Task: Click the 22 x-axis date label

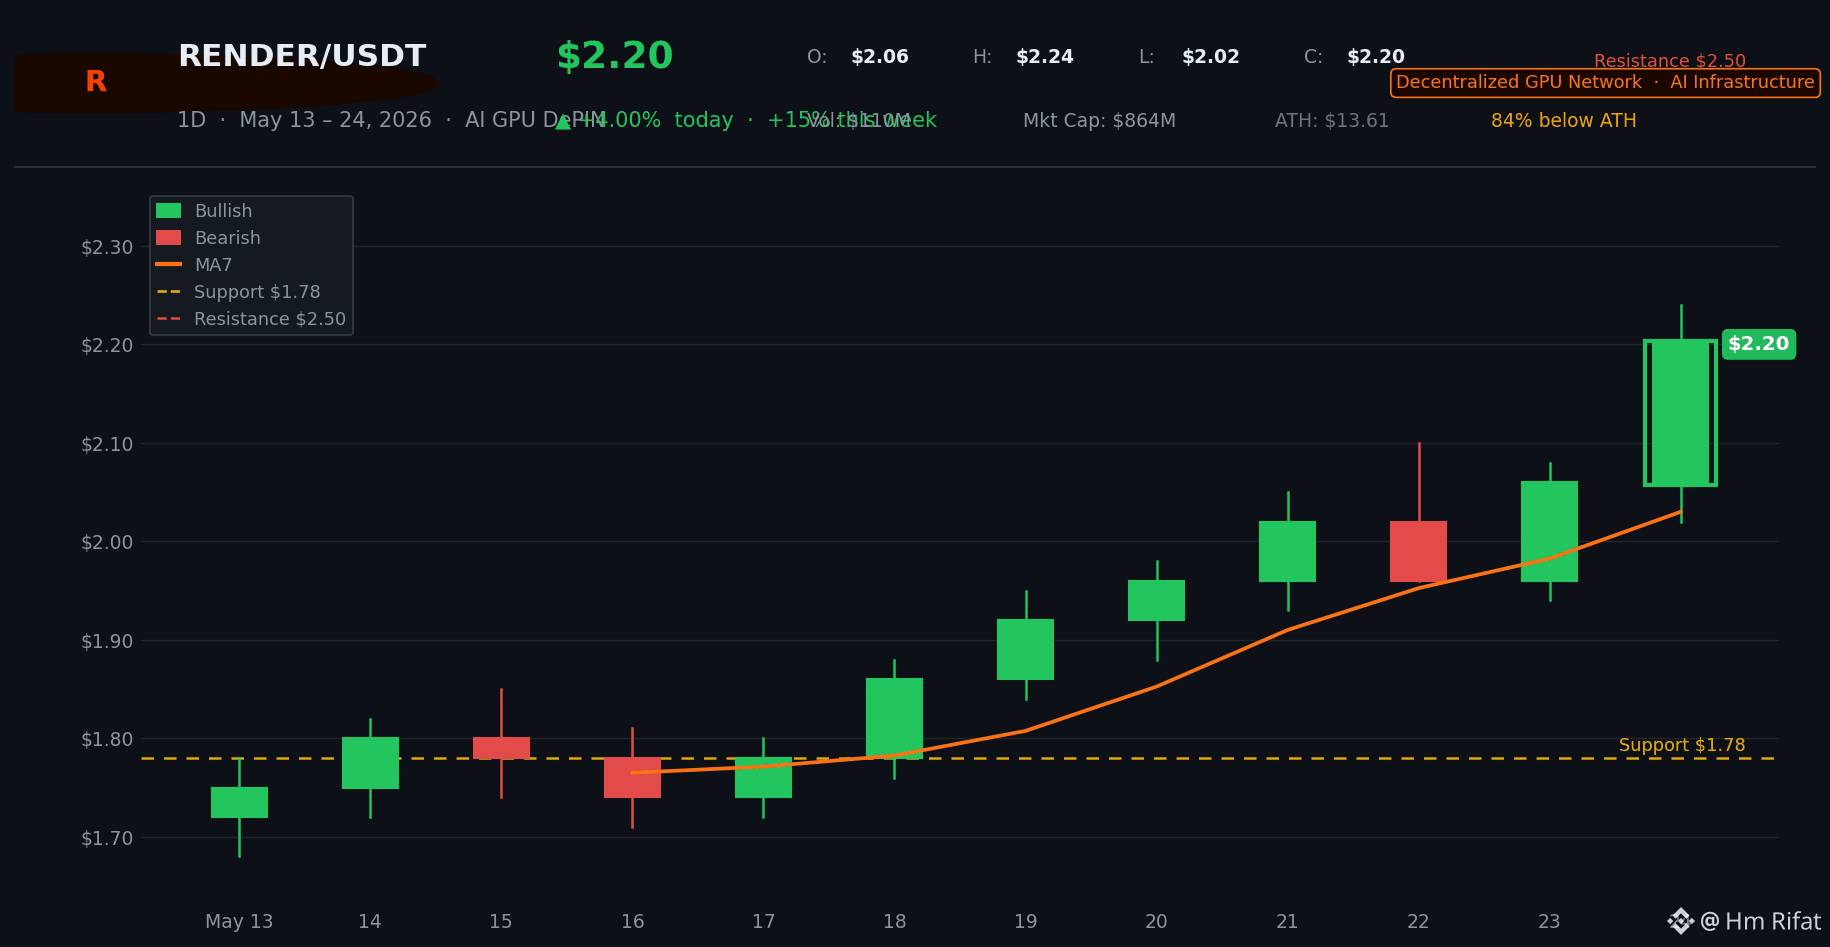Action: (1418, 921)
